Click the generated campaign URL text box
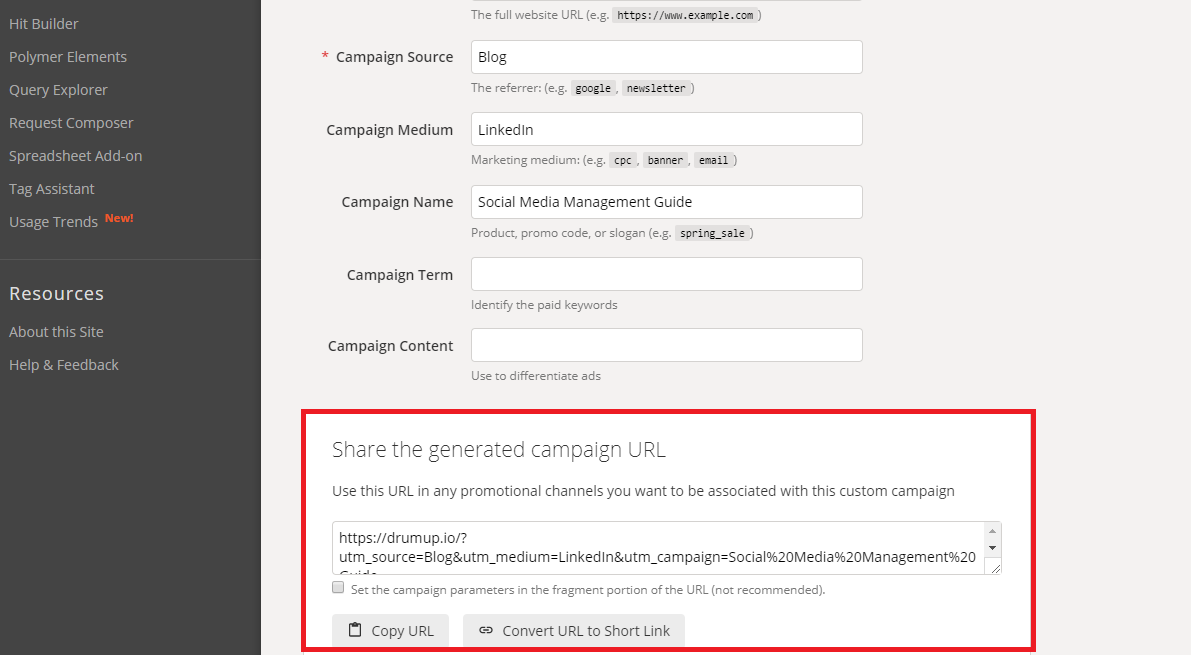 tap(658, 548)
